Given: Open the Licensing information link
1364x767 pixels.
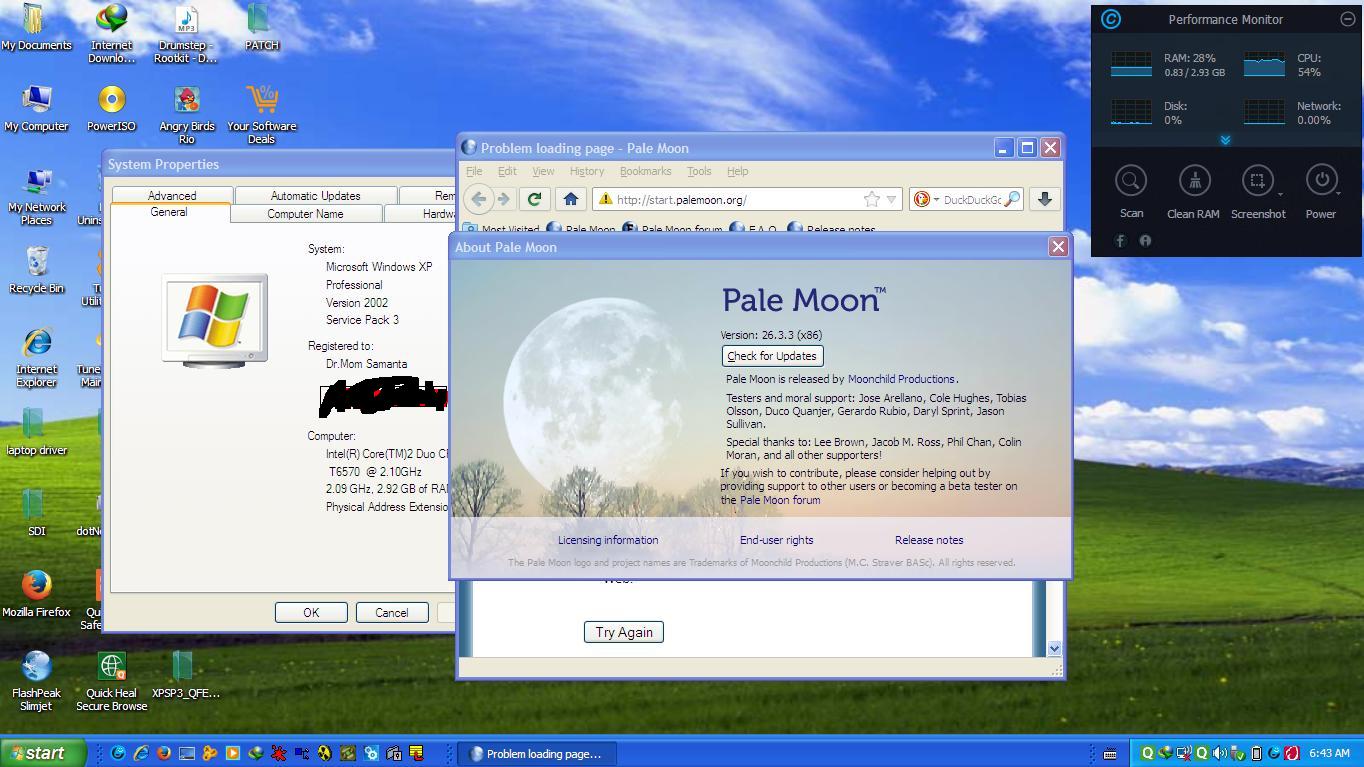Looking at the screenshot, I should 608,540.
